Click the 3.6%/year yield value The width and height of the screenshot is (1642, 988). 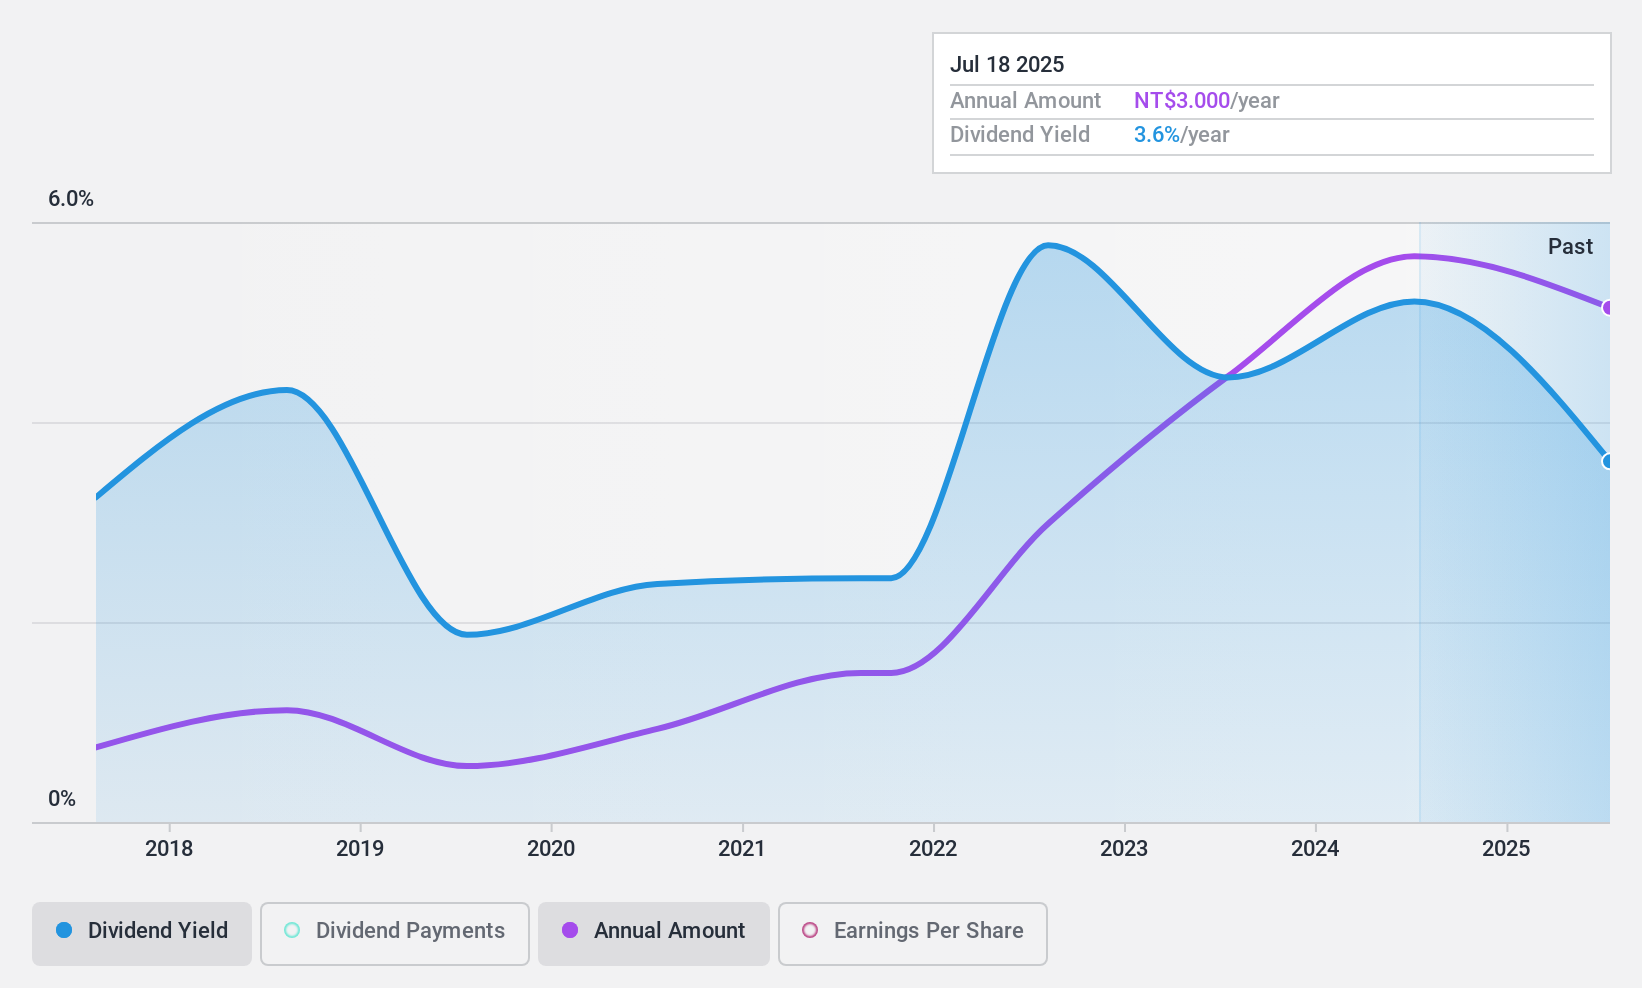coord(1182,135)
